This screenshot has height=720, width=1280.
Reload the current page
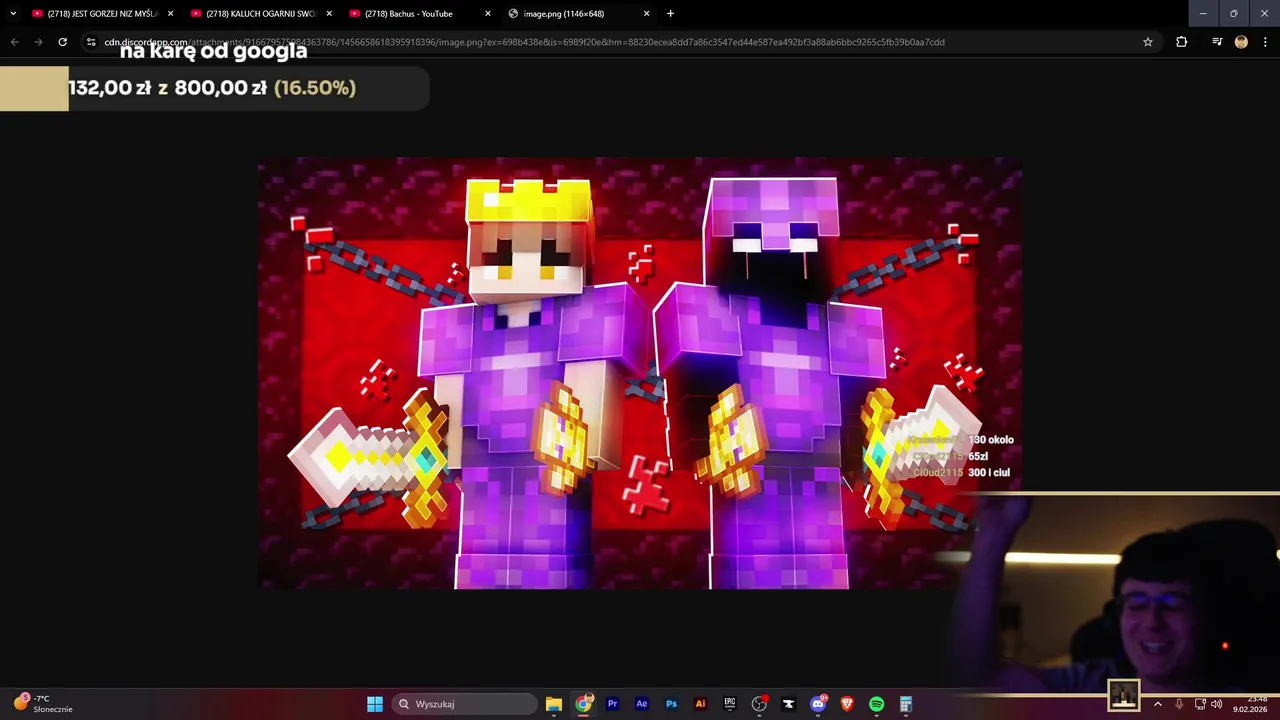point(62,42)
